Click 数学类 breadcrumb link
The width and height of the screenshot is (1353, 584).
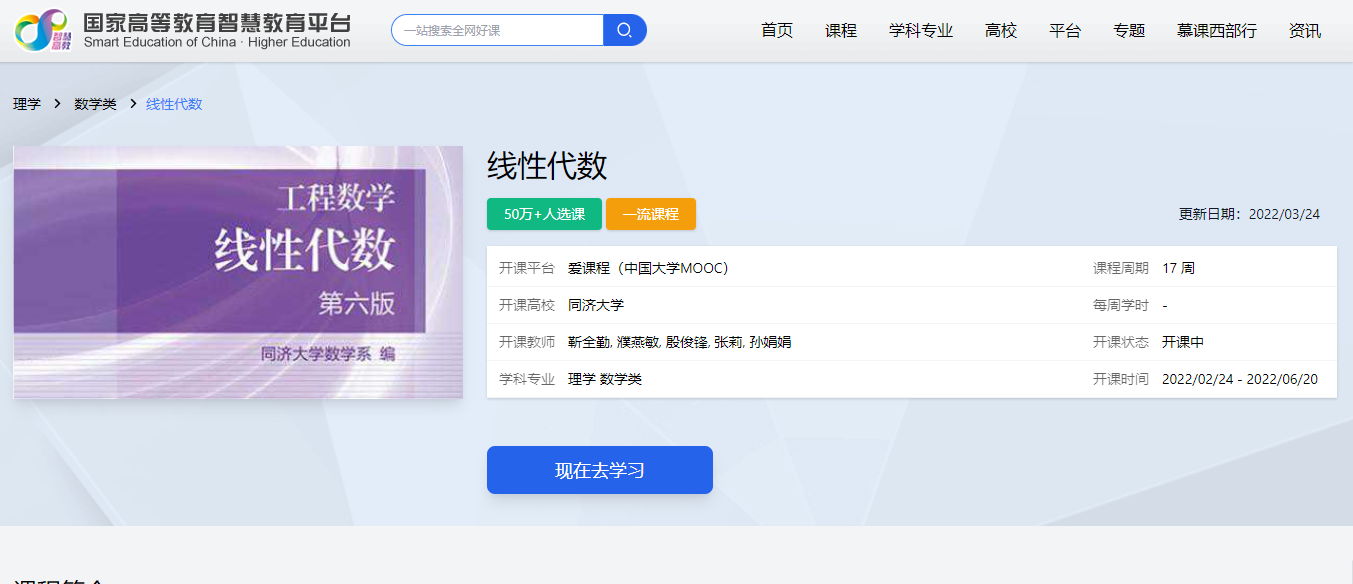click(95, 104)
